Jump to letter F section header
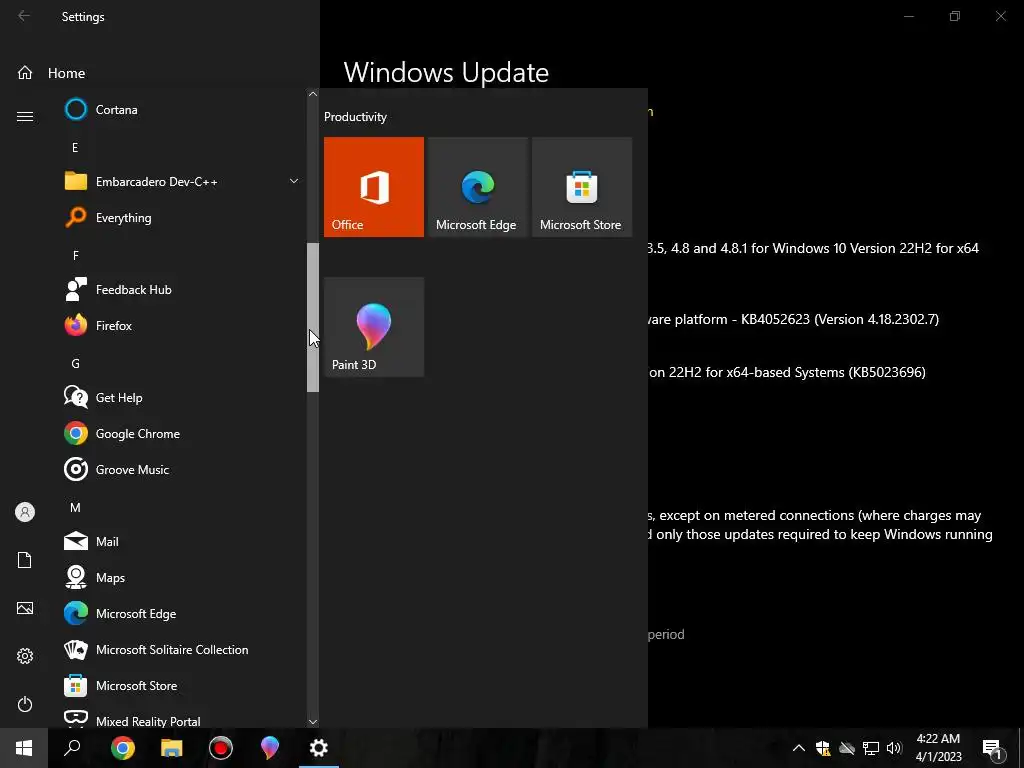Viewport: 1024px width, 768px height. (x=75, y=255)
